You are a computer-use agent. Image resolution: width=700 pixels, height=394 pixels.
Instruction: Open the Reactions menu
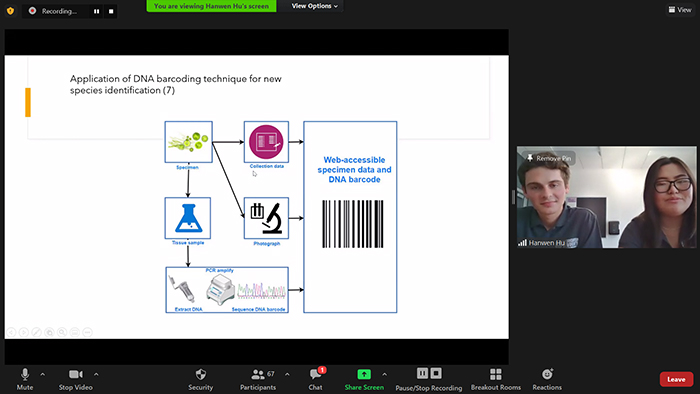point(547,379)
